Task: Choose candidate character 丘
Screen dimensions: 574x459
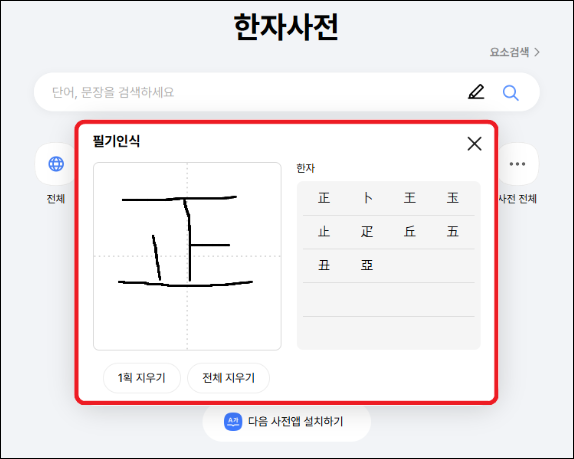Action: (410, 231)
